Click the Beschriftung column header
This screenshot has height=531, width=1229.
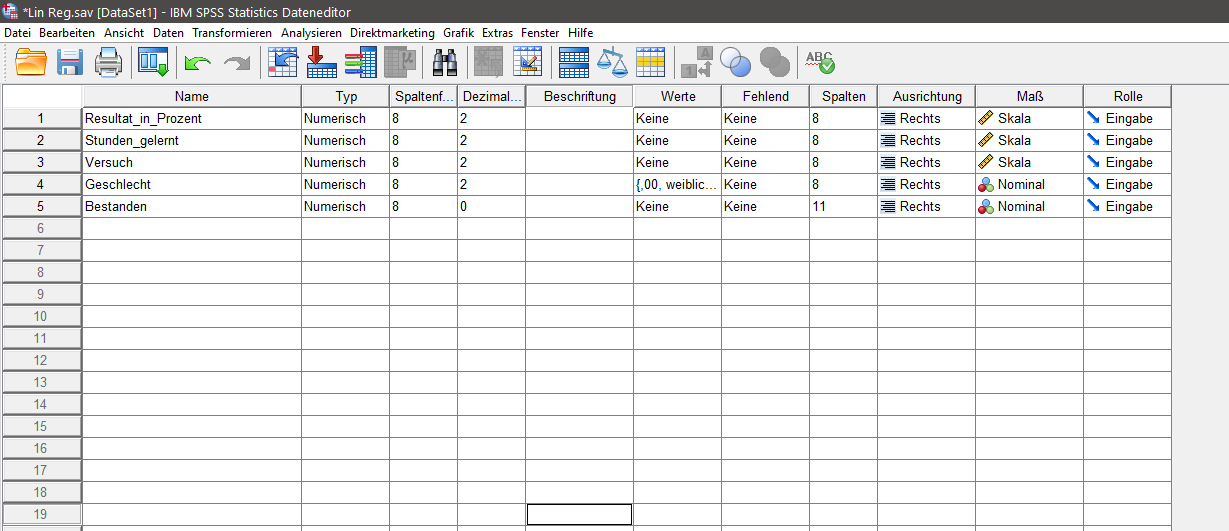(579, 97)
